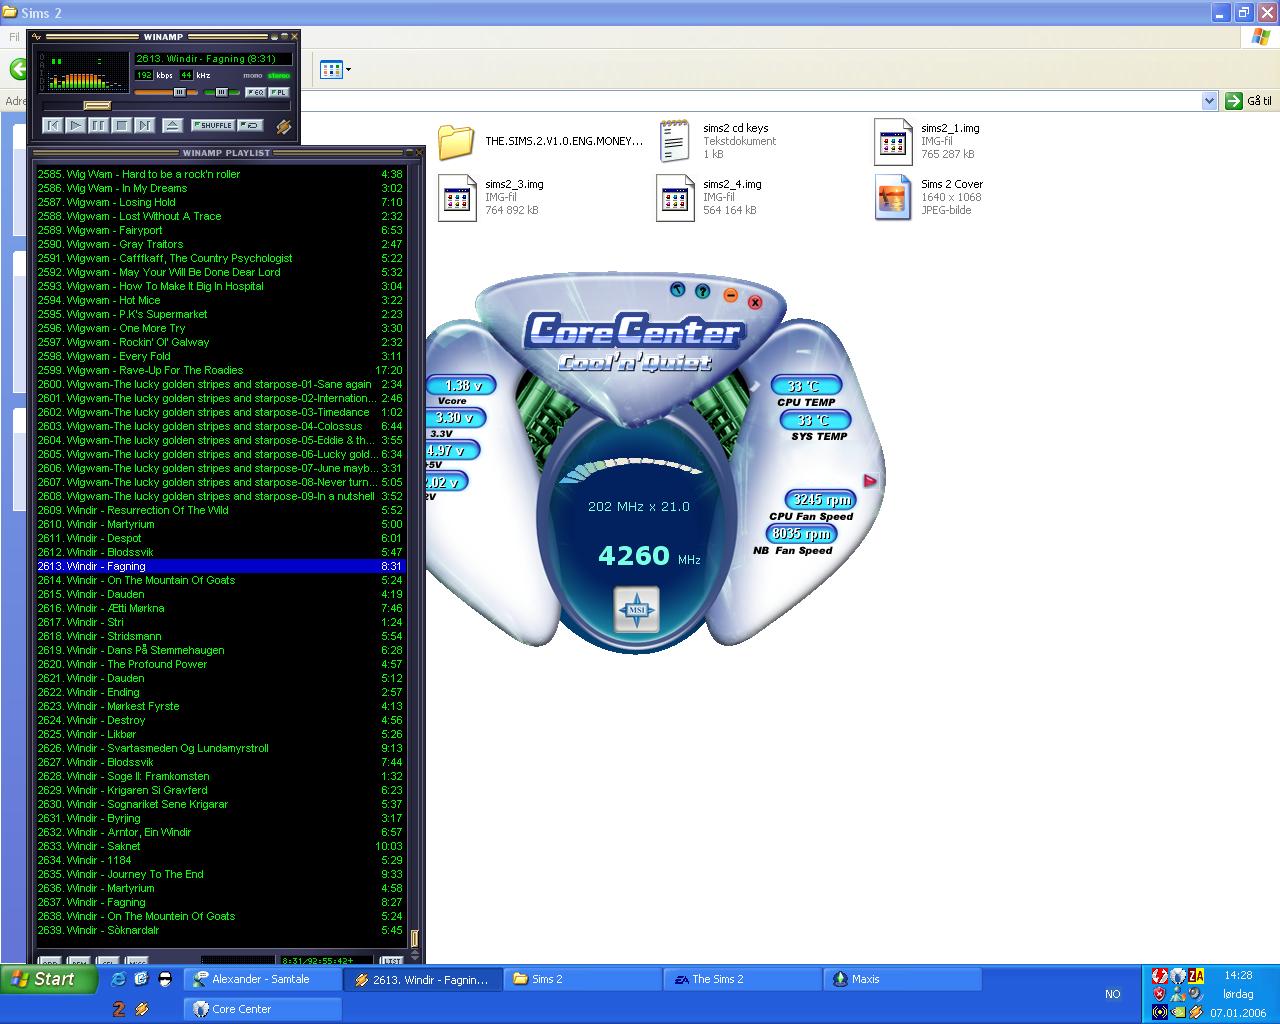The width and height of the screenshot is (1280, 1024).
Task: Click playlist SEL button
Action: pos(108,962)
